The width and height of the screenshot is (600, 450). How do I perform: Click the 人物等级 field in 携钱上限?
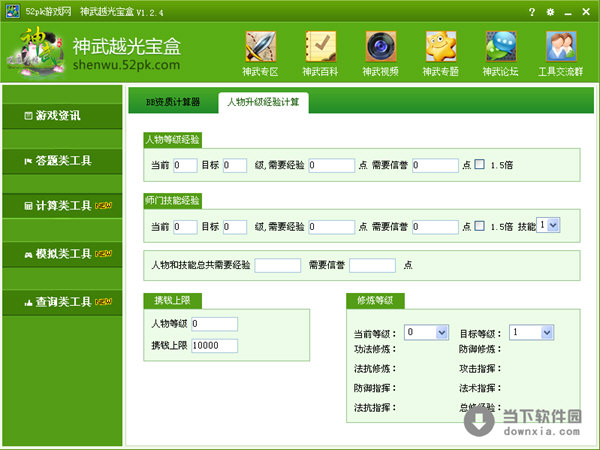click(214, 324)
